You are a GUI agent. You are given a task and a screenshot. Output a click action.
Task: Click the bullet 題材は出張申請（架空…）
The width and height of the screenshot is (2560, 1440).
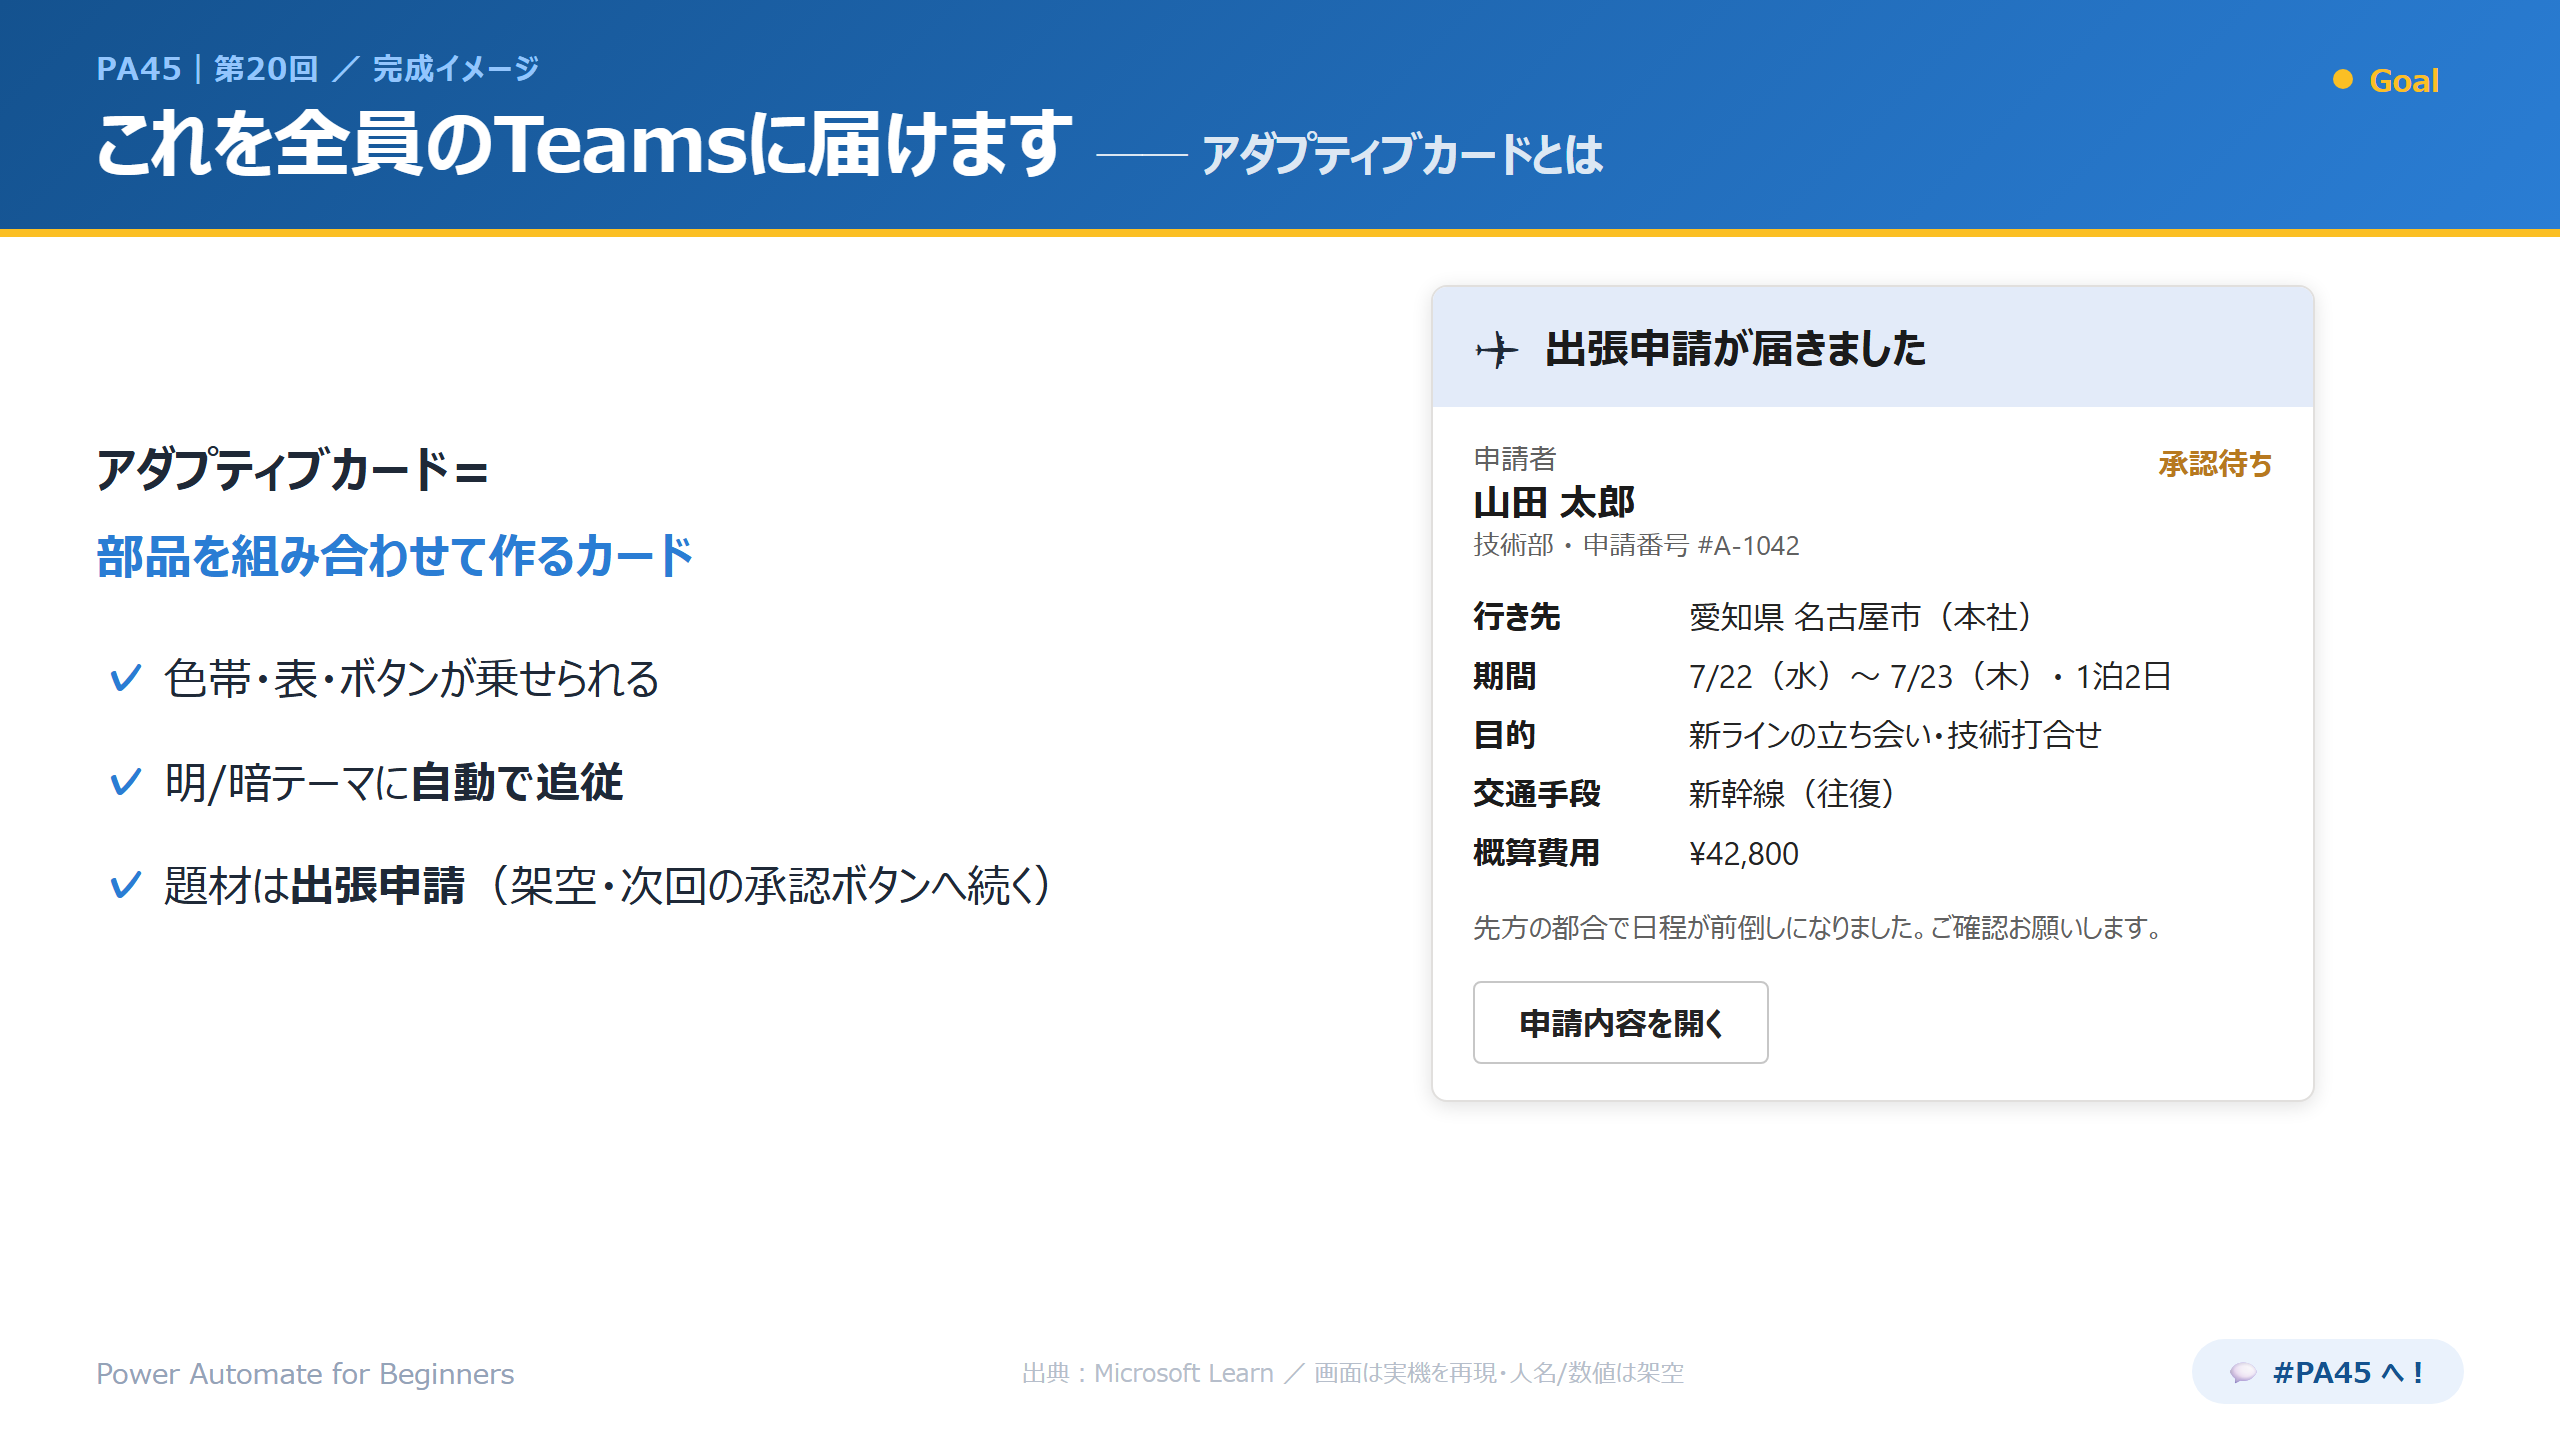click(608, 885)
